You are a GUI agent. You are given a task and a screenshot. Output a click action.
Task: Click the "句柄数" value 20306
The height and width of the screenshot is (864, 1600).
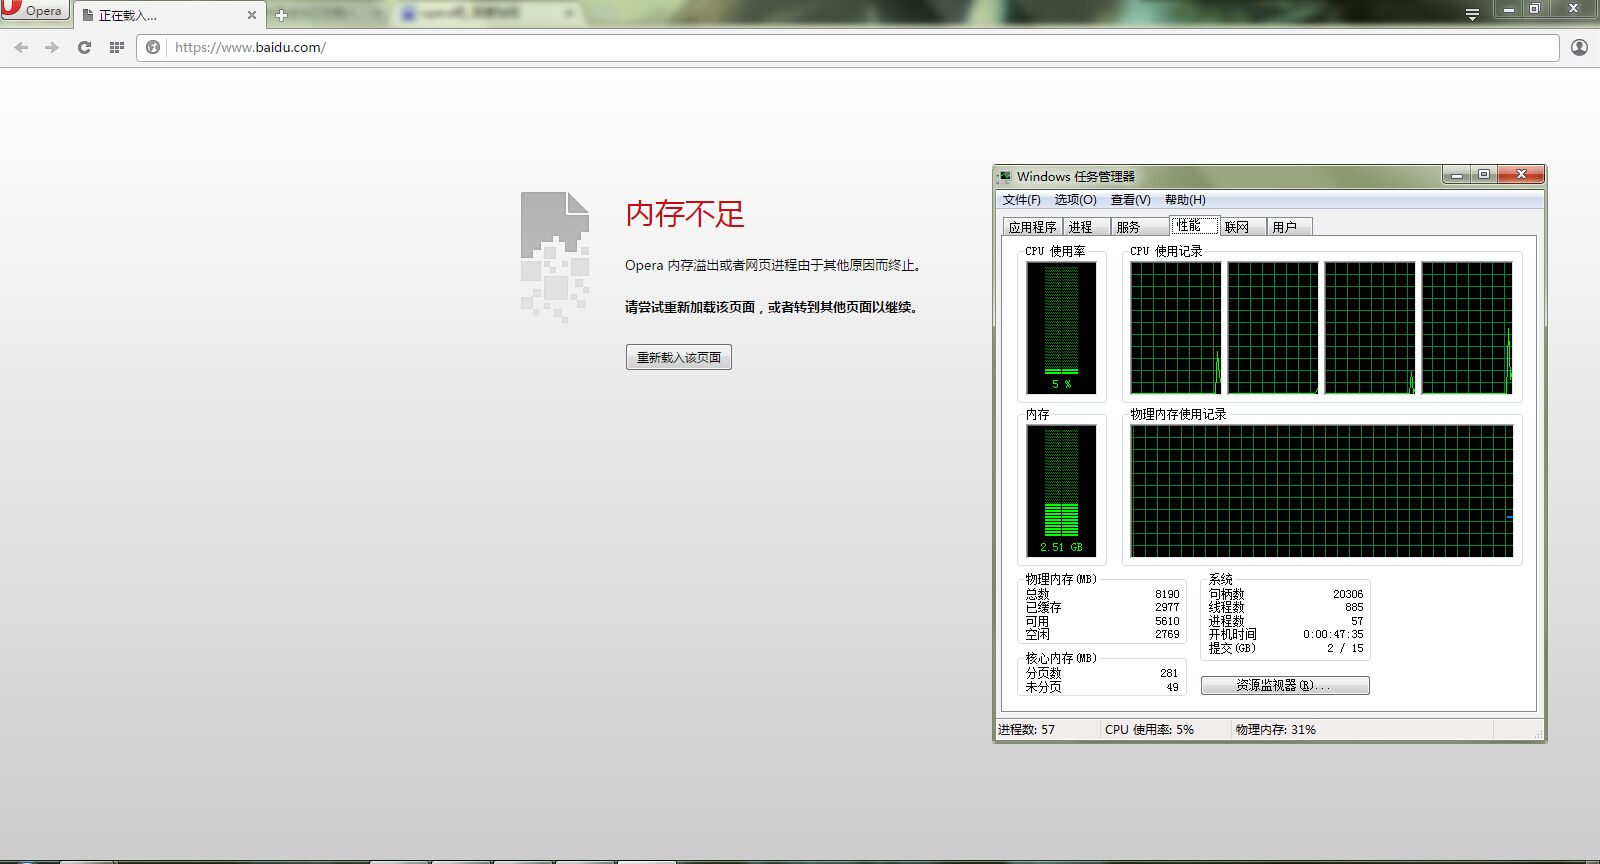pyautogui.click(x=1348, y=594)
